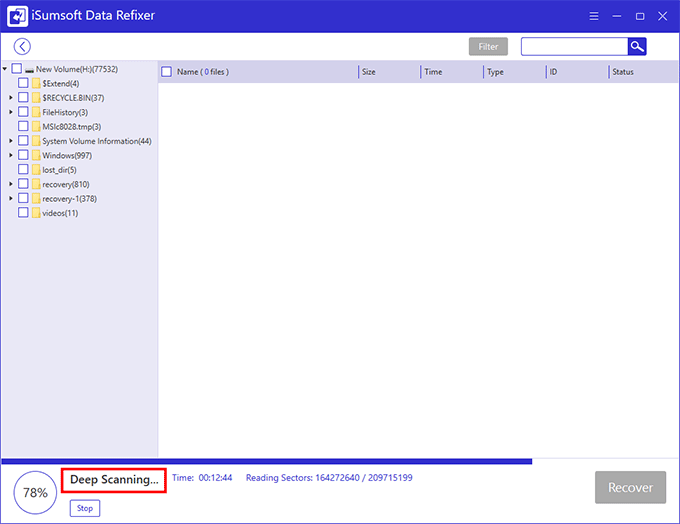This screenshot has height=524, width=680.
Task: Expand System Volume Information(44) node
Action: pos(11,141)
